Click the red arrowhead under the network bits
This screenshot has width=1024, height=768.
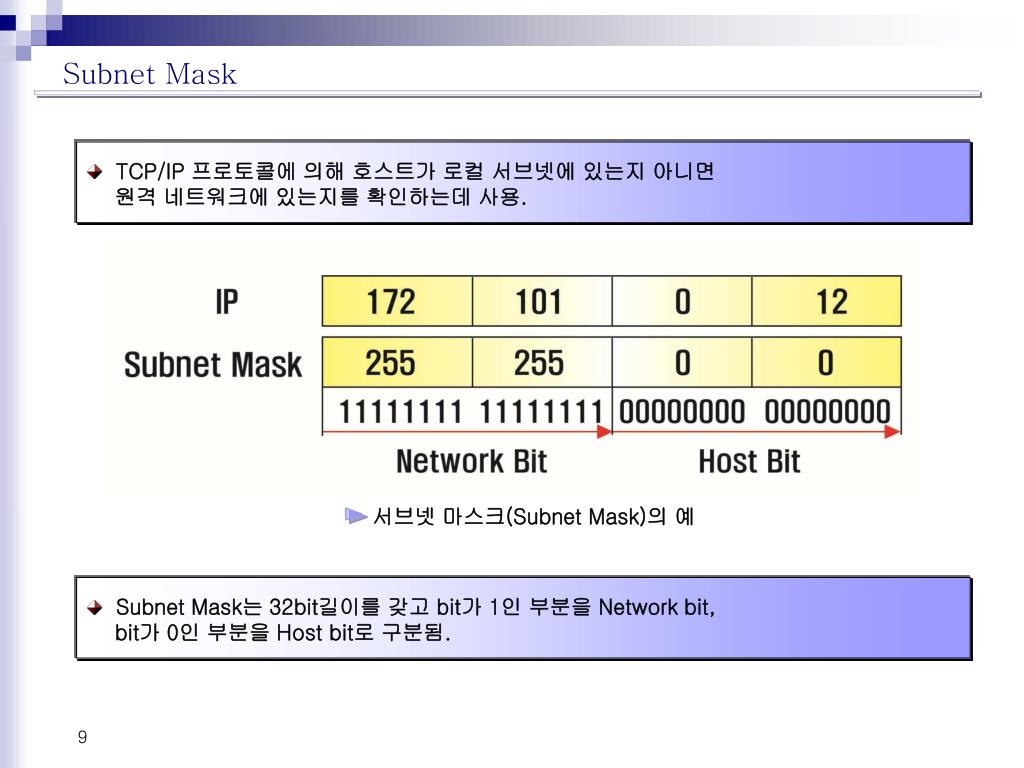(604, 432)
